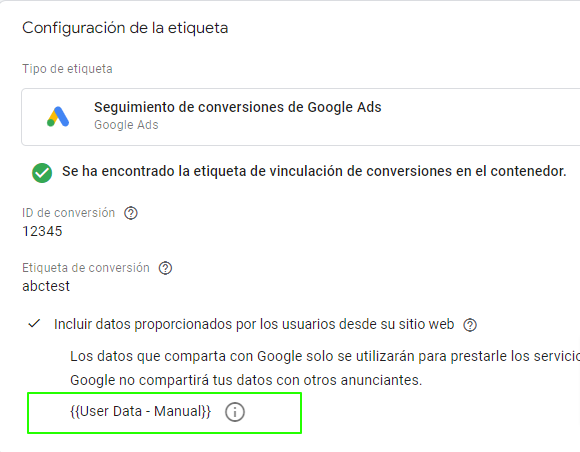Select the {{User Data - Manual}} variable

point(140,411)
